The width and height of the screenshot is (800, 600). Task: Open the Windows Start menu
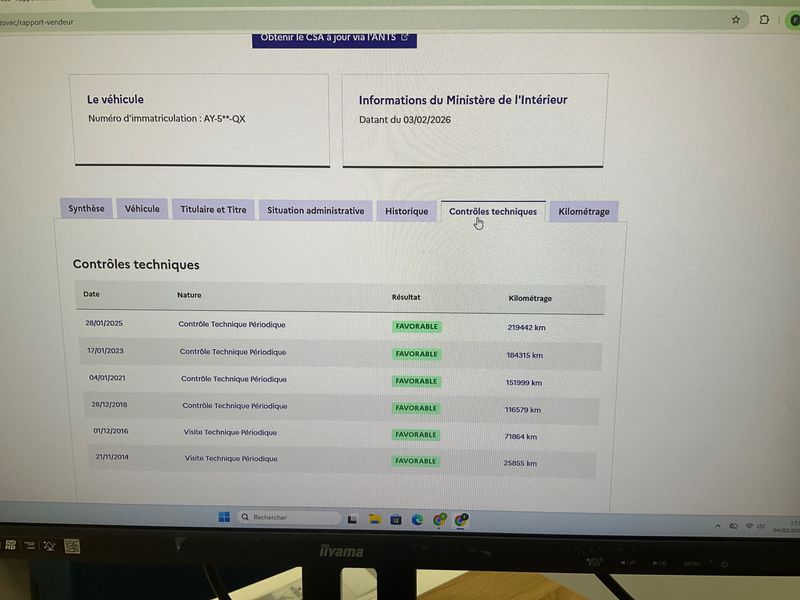click(x=224, y=517)
